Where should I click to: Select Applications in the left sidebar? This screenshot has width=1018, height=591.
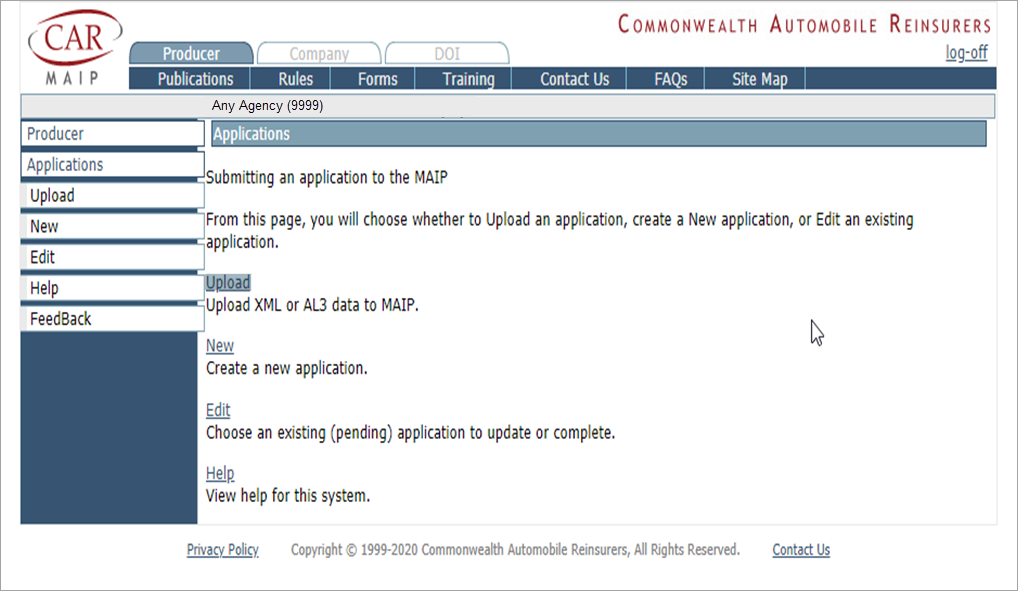(111, 165)
